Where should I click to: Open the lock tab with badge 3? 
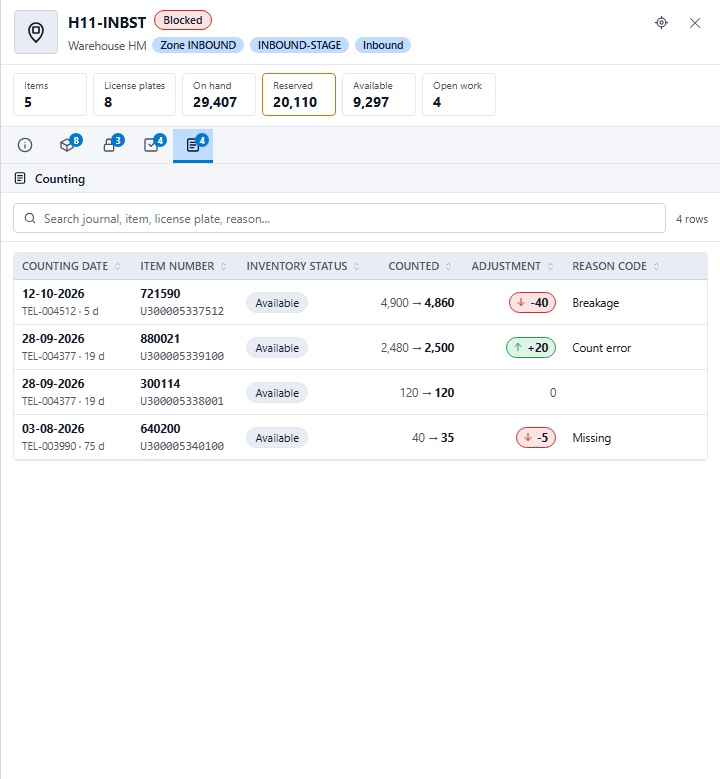(110, 145)
